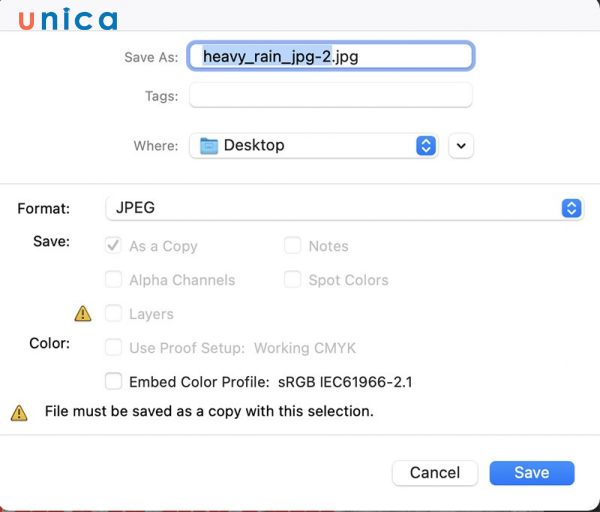
Task: Toggle the Layers checkbox
Action: pyautogui.click(x=113, y=314)
